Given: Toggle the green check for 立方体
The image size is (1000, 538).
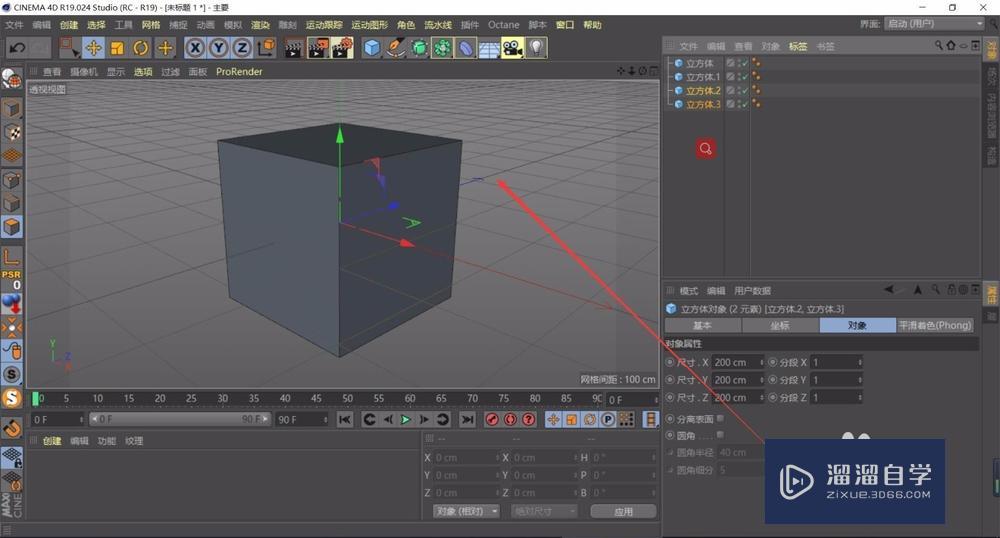Looking at the screenshot, I should (744, 63).
